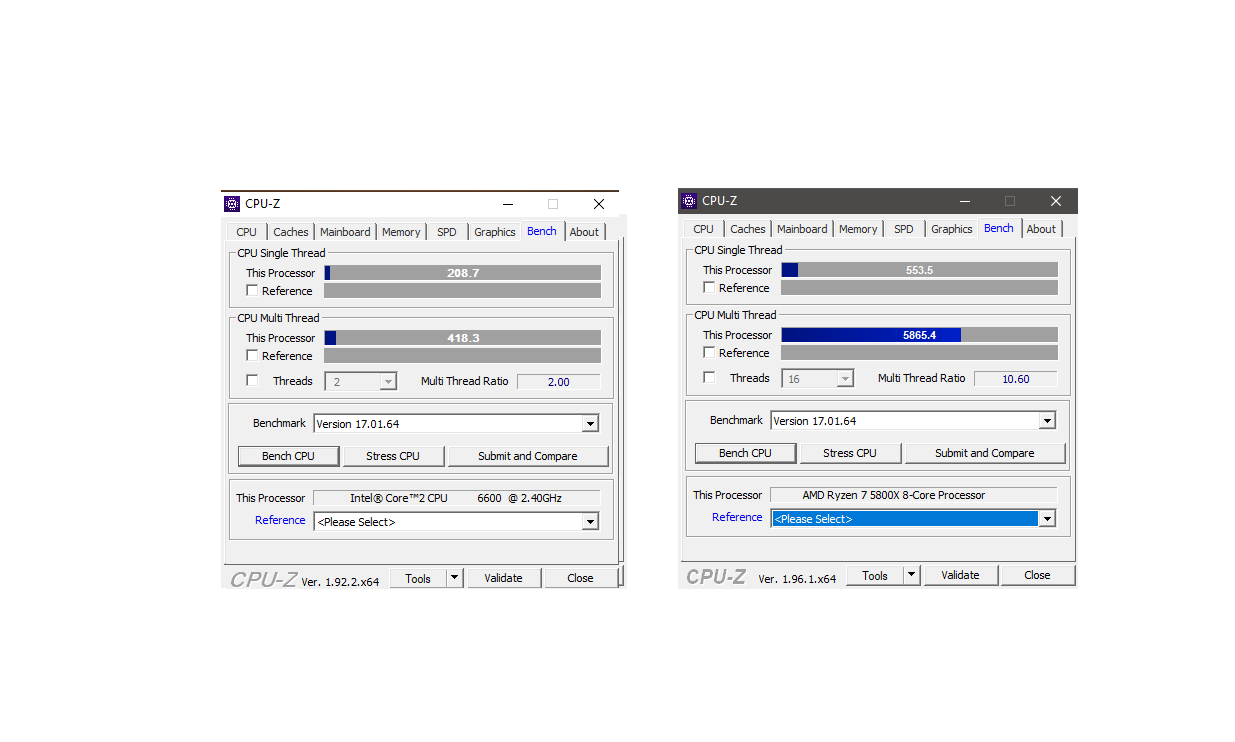Click CPU-Z app icon in right window title bar
The height and width of the screenshot is (742, 1235).
(689, 201)
